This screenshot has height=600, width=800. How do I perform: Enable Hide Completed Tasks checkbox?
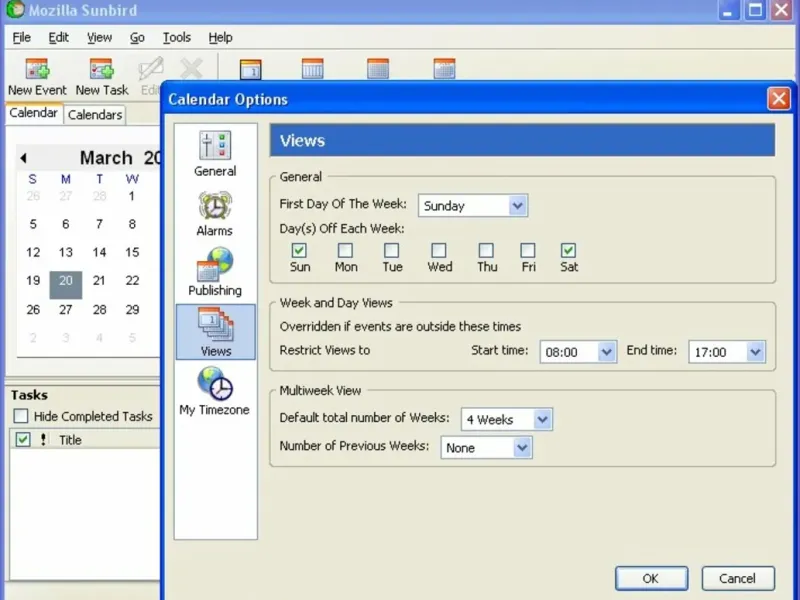(x=21, y=416)
